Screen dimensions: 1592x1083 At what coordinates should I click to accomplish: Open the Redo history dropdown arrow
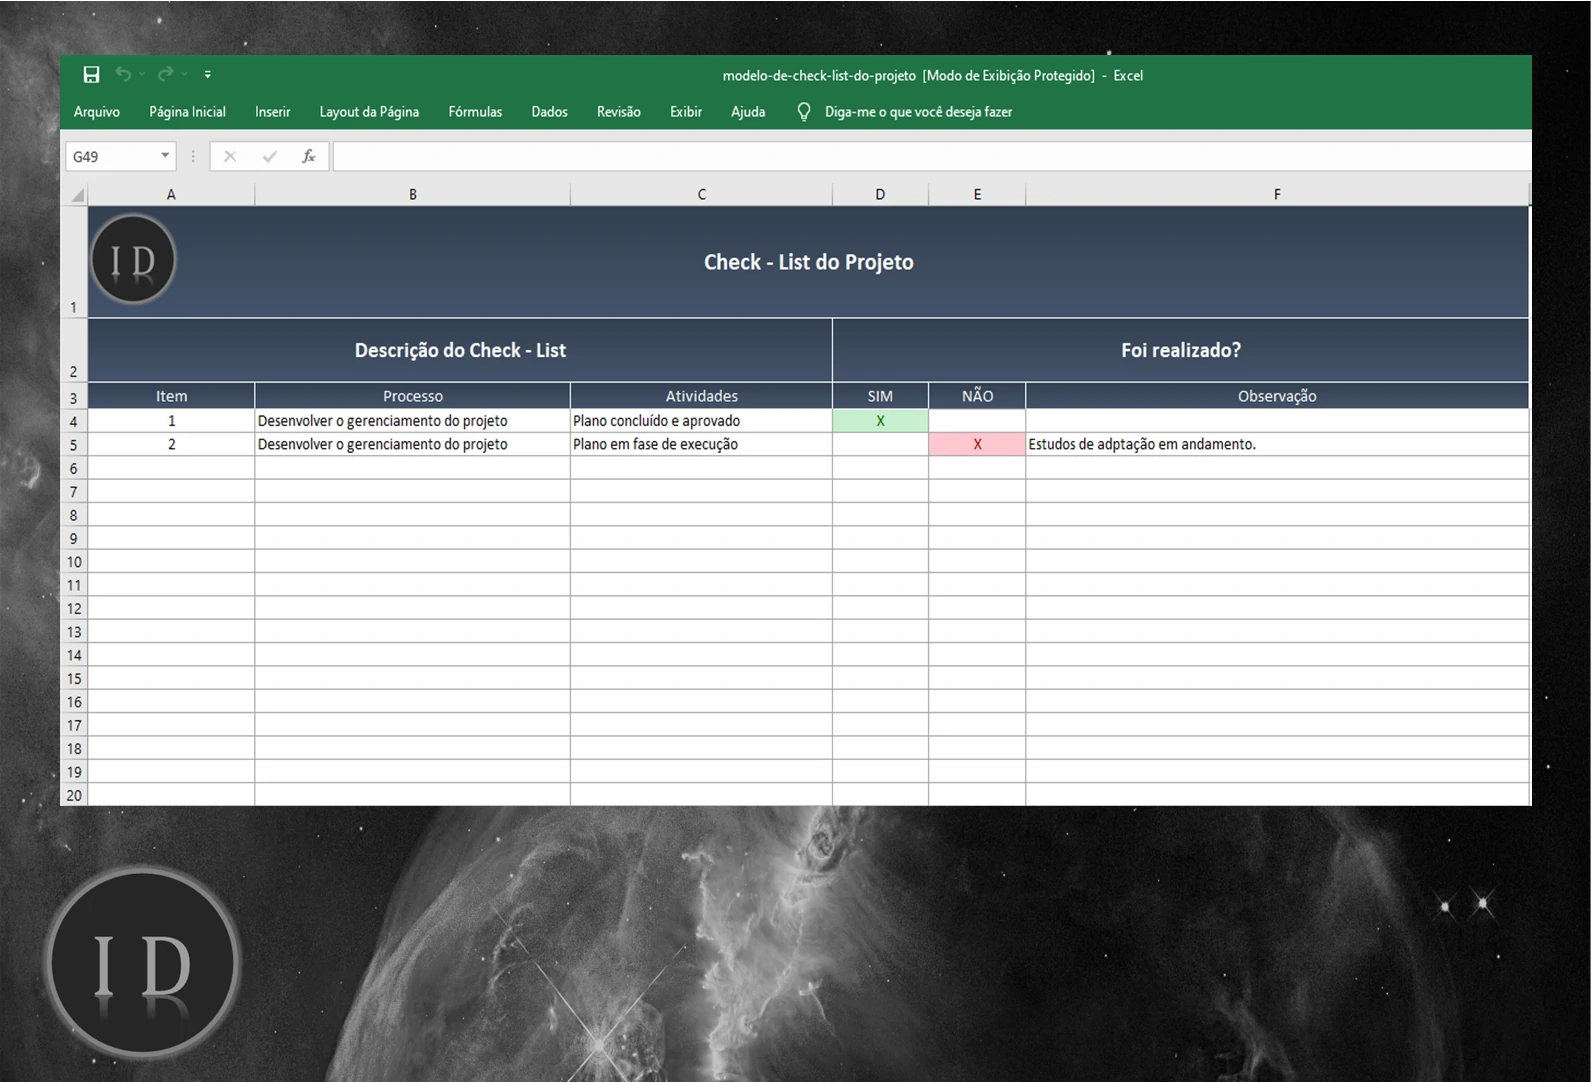184,74
